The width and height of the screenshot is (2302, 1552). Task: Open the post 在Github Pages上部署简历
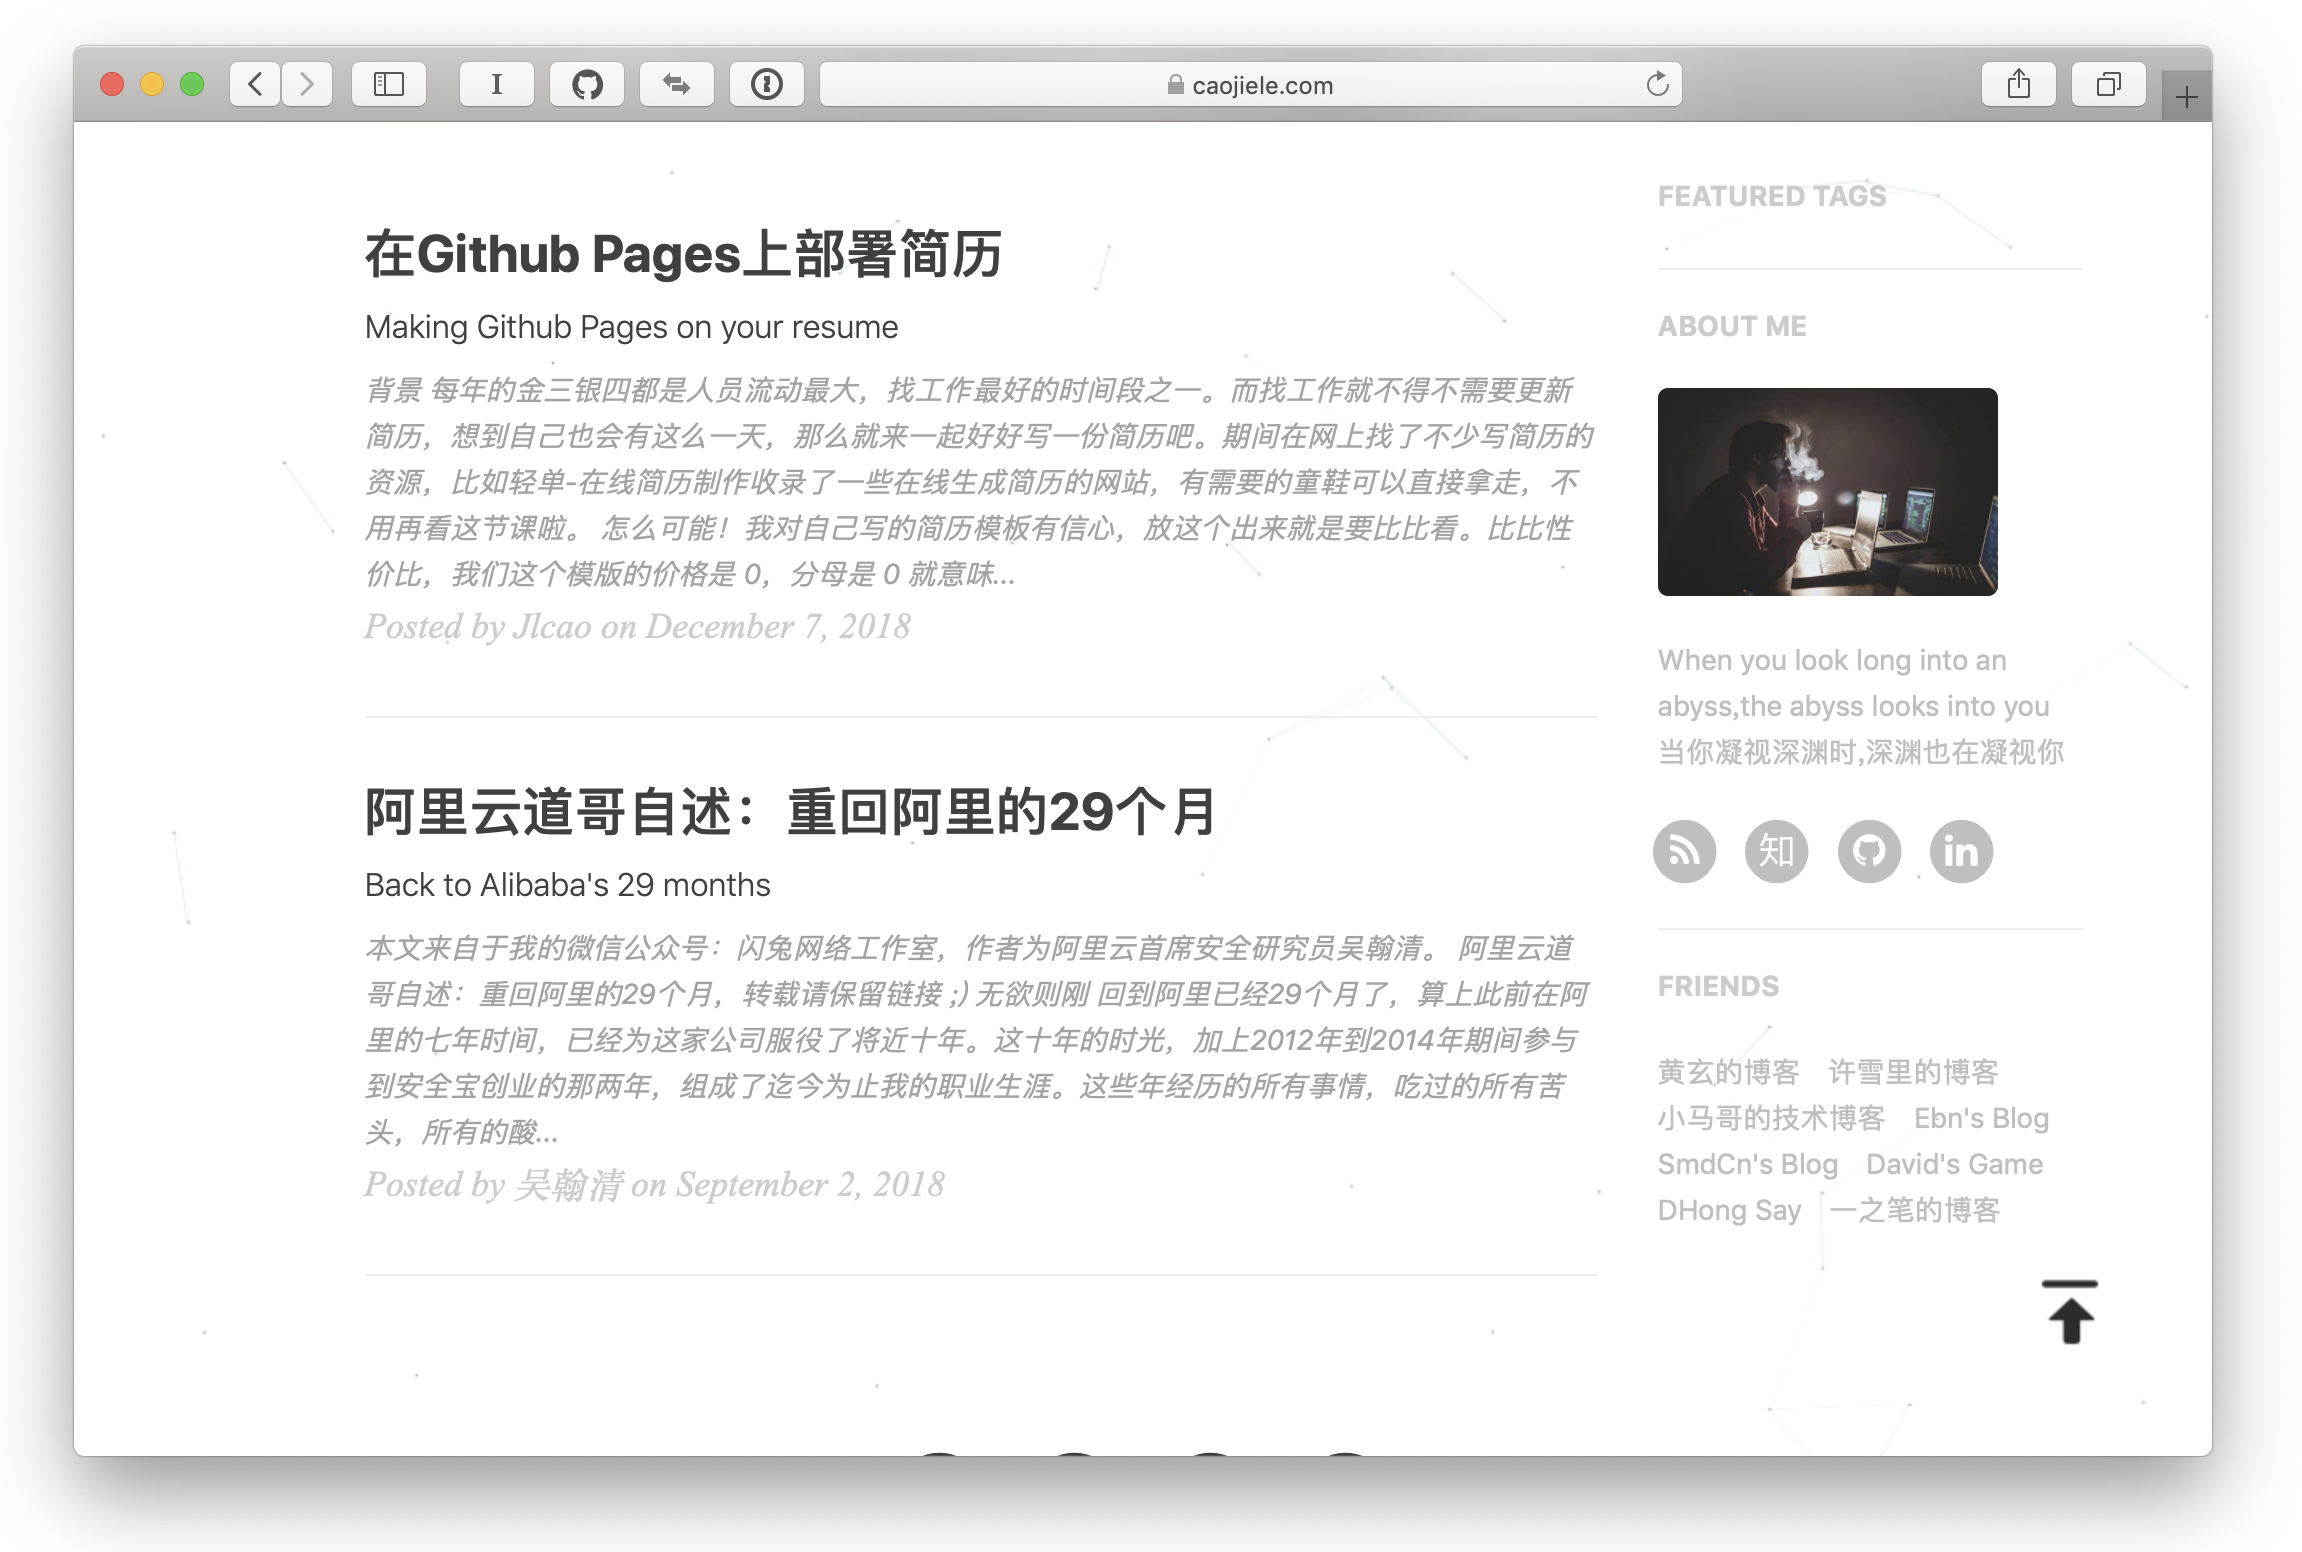686,255
